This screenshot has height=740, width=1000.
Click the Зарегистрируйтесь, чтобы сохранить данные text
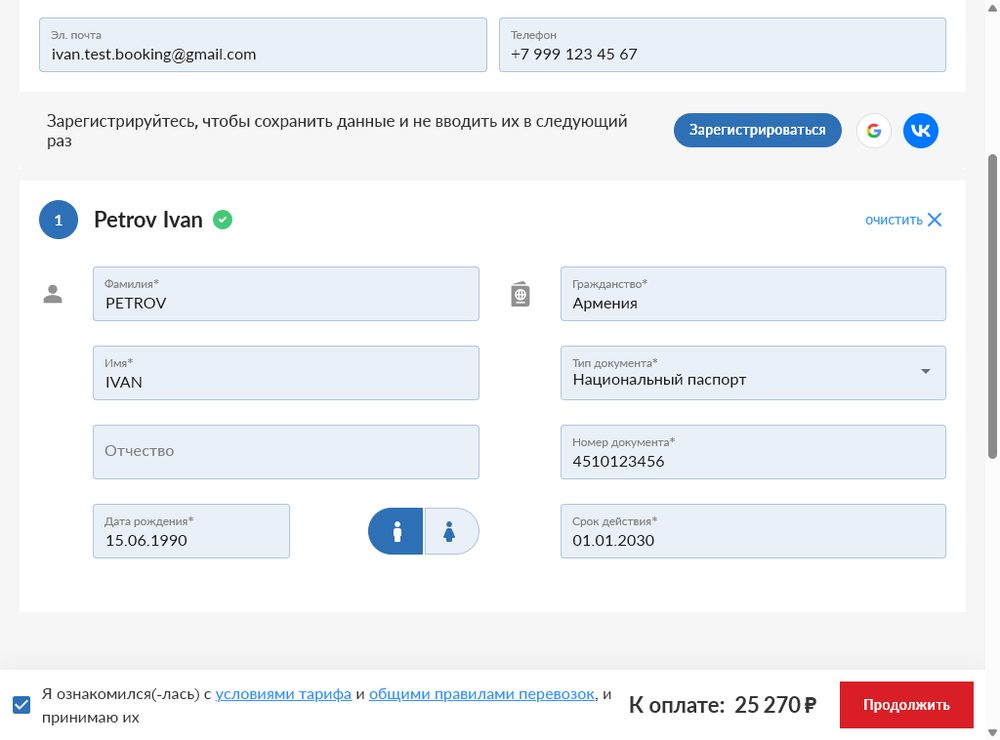(337, 131)
